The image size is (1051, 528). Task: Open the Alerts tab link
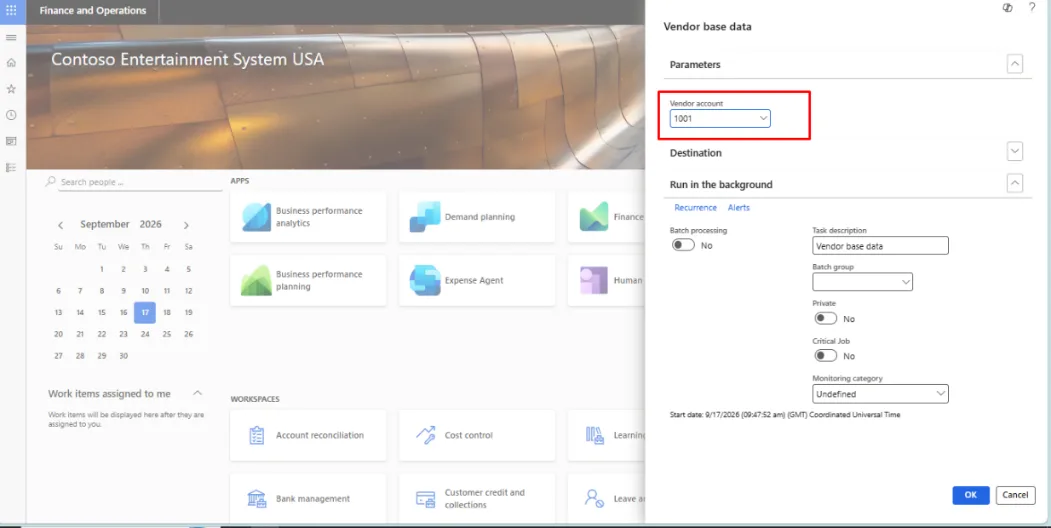pos(739,208)
